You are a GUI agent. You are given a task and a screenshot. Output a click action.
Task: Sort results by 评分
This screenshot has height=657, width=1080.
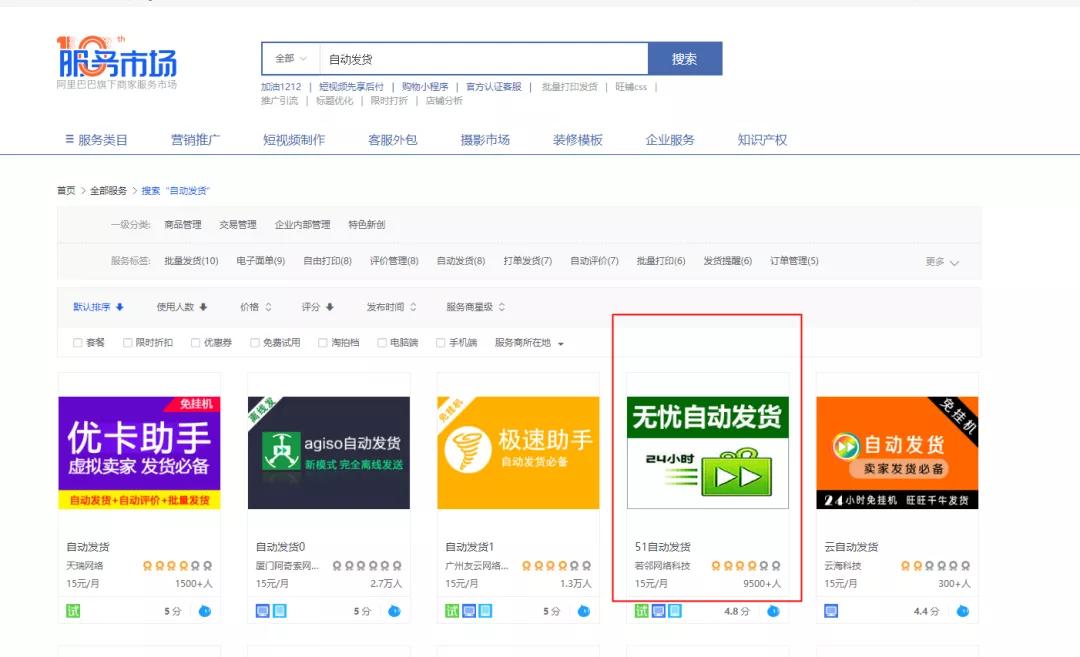[x=318, y=307]
